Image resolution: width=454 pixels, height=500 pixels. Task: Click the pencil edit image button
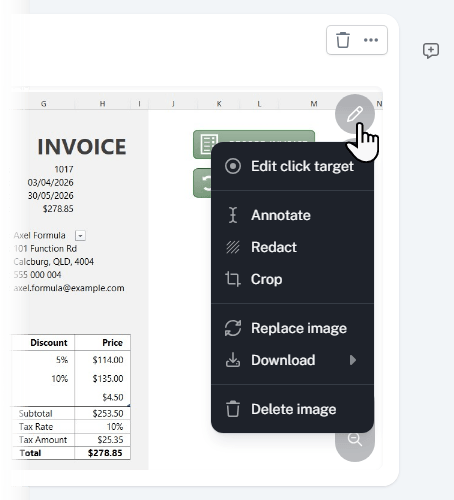tap(355, 114)
